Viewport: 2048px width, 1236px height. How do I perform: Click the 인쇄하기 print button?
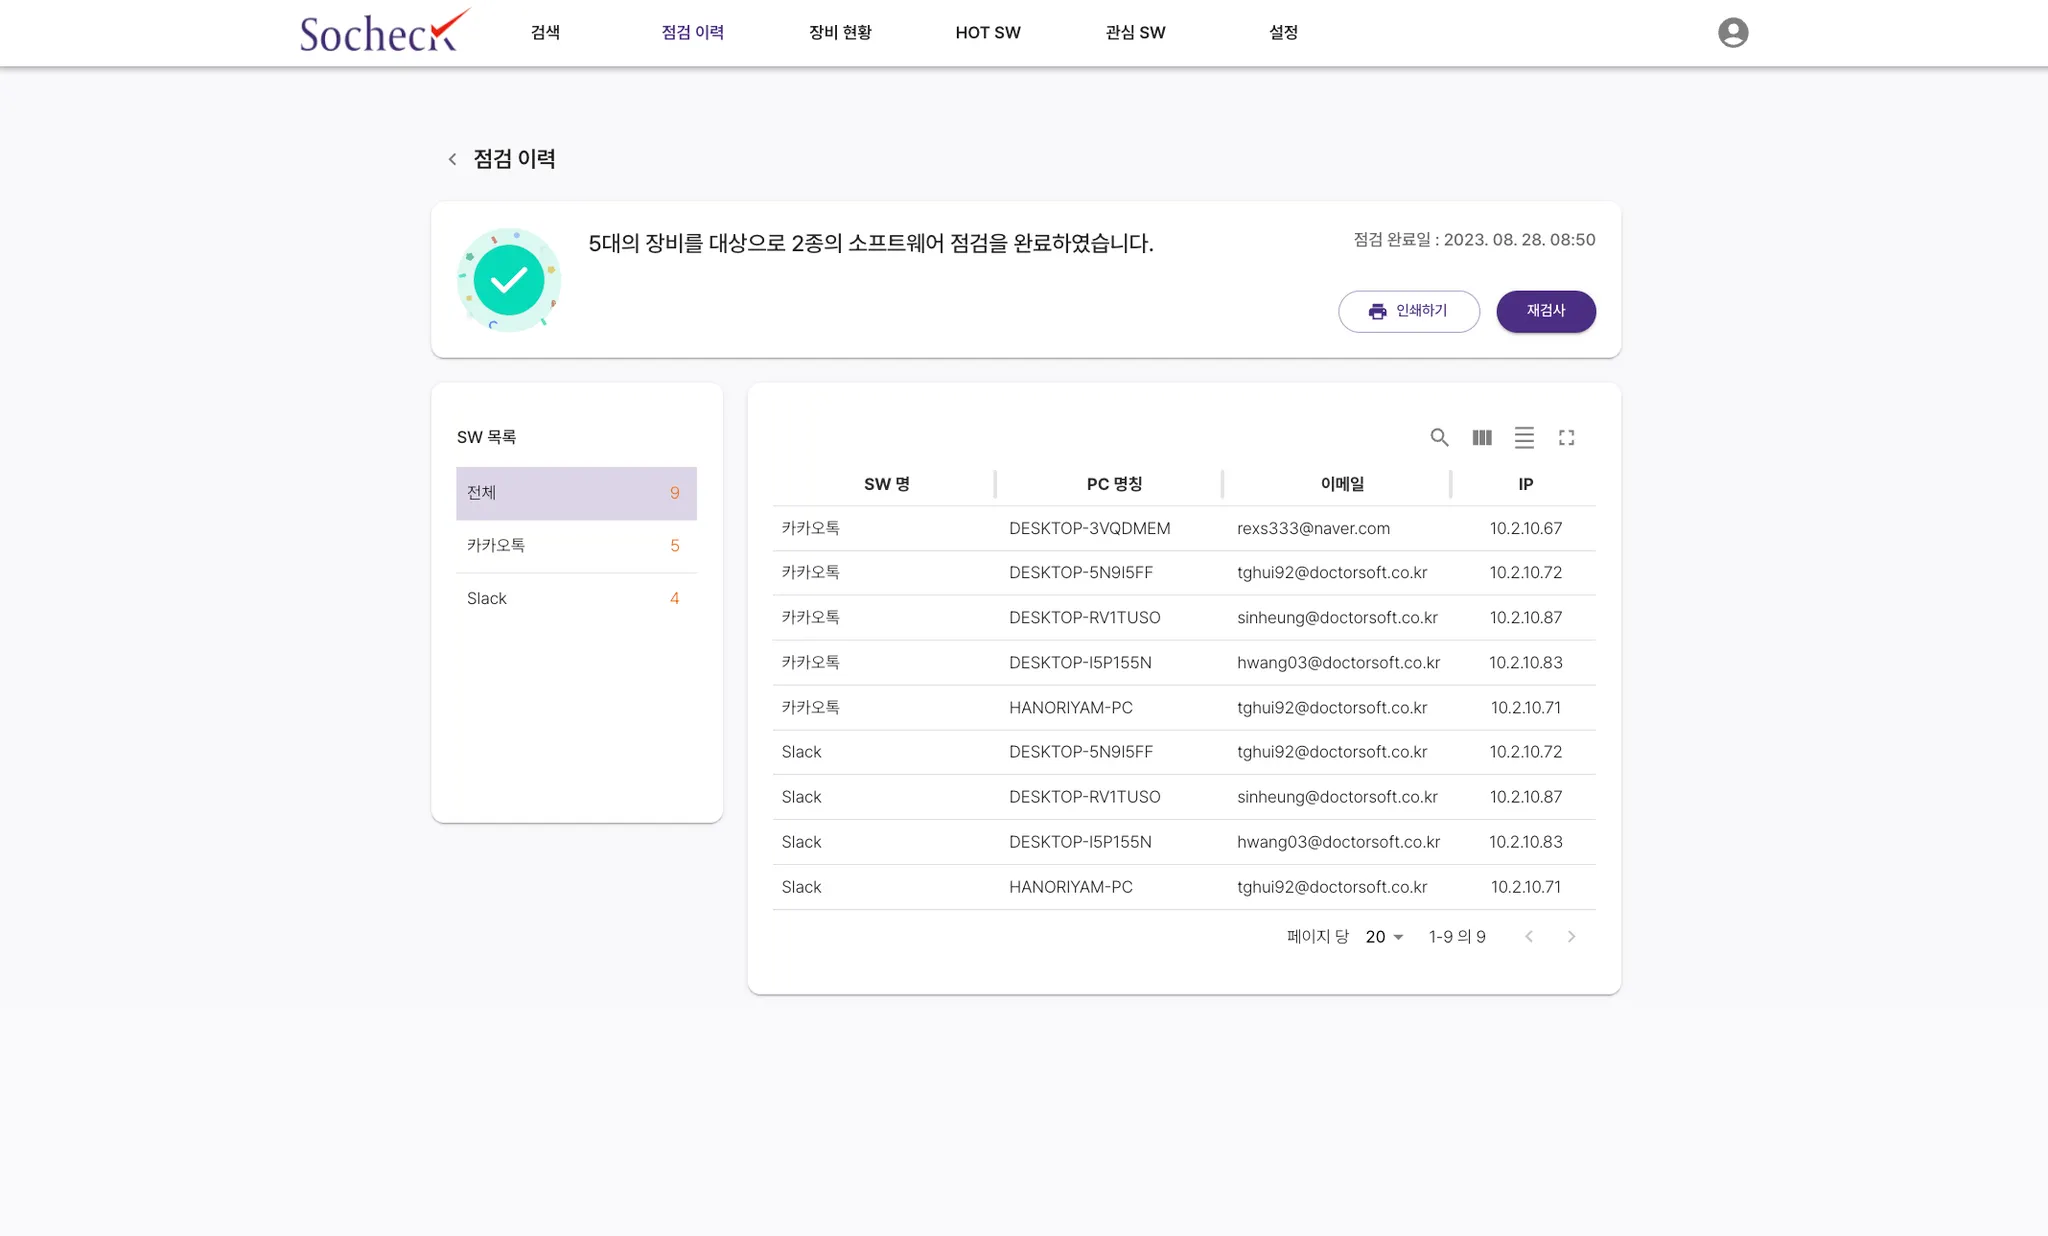click(x=1408, y=311)
